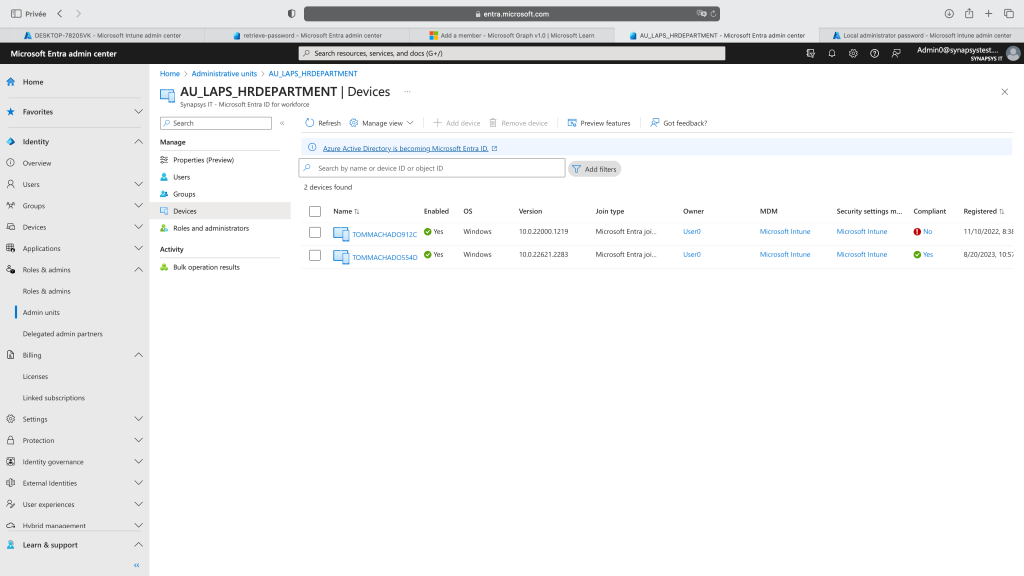The image size is (1024, 576).
Task: Open notifications bell icon in header
Action: [x=831, y=53]
